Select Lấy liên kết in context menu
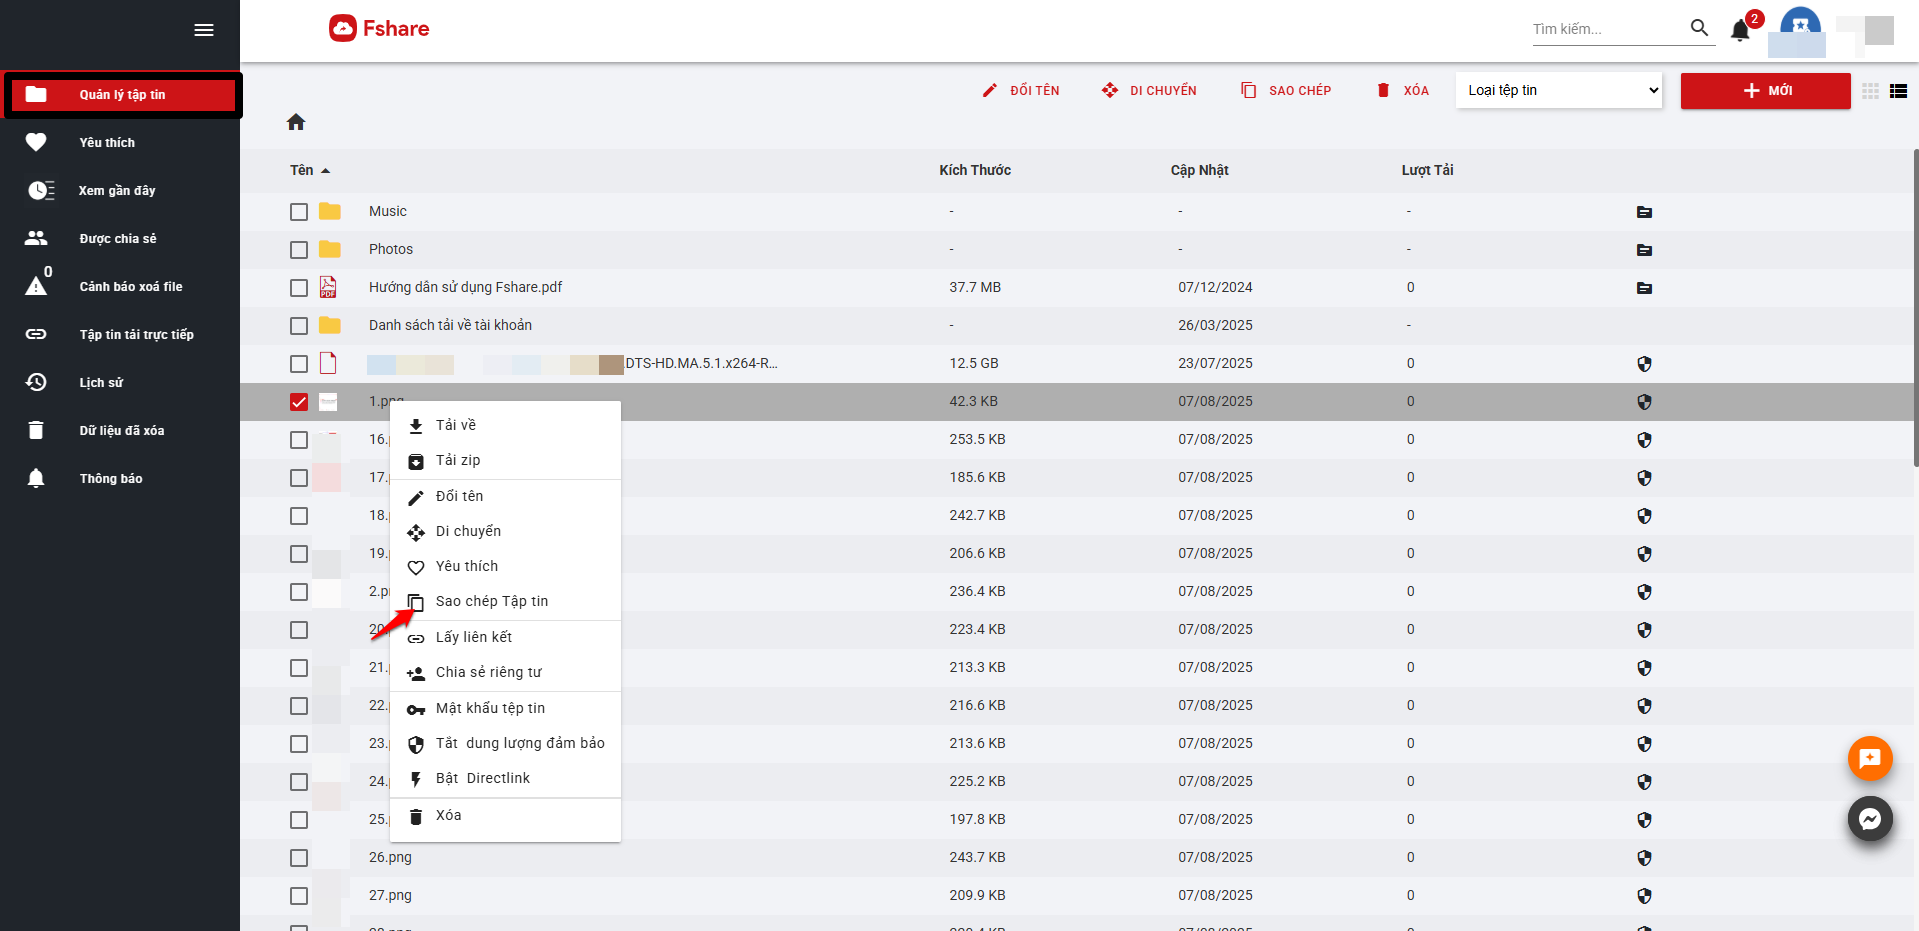The image size is (1919, 931). coord(473,637)
